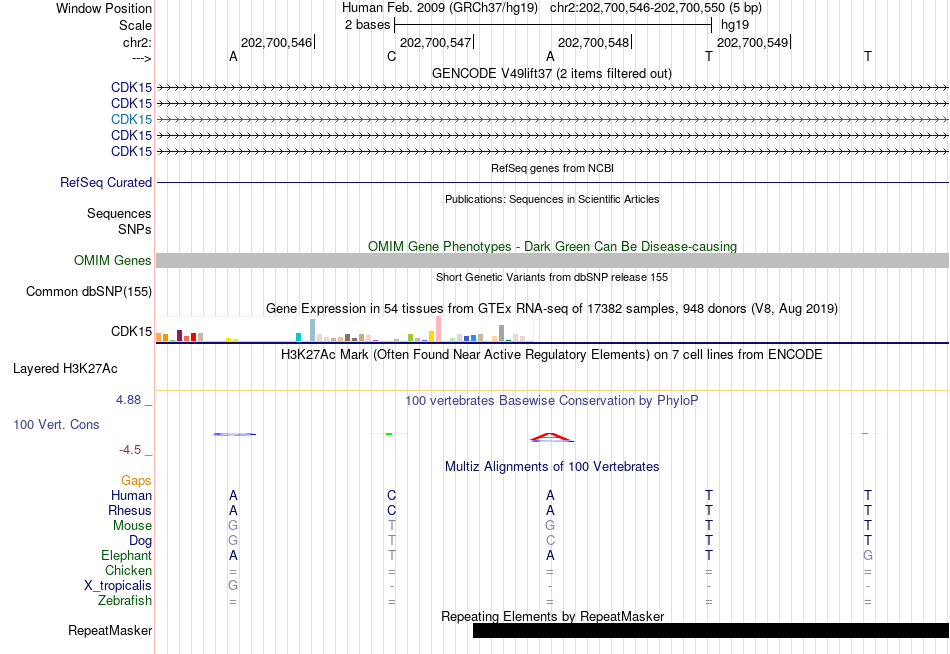The image size is (950, 654).
Task: Select the Mouse species row label
Action: click(x=132, y=526)
